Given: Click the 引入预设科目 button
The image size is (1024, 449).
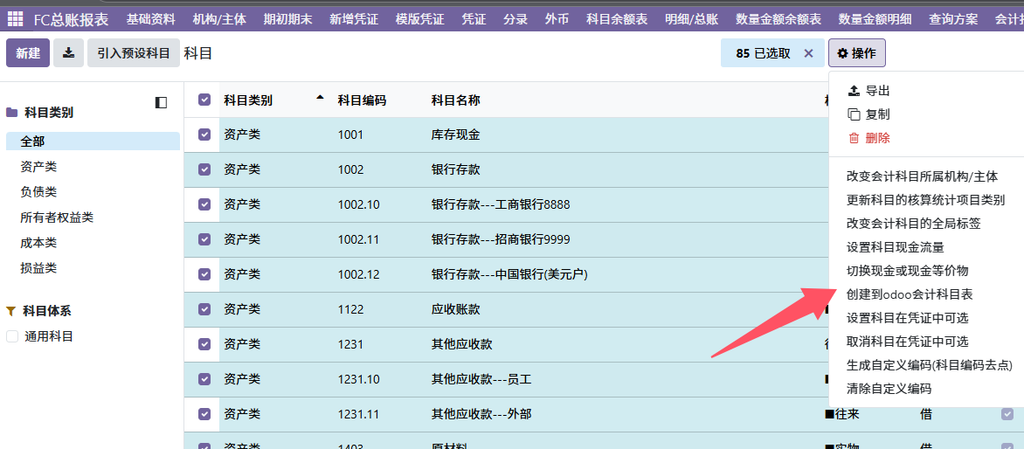Looking at the screenshot, I should [x=133, y=53].
